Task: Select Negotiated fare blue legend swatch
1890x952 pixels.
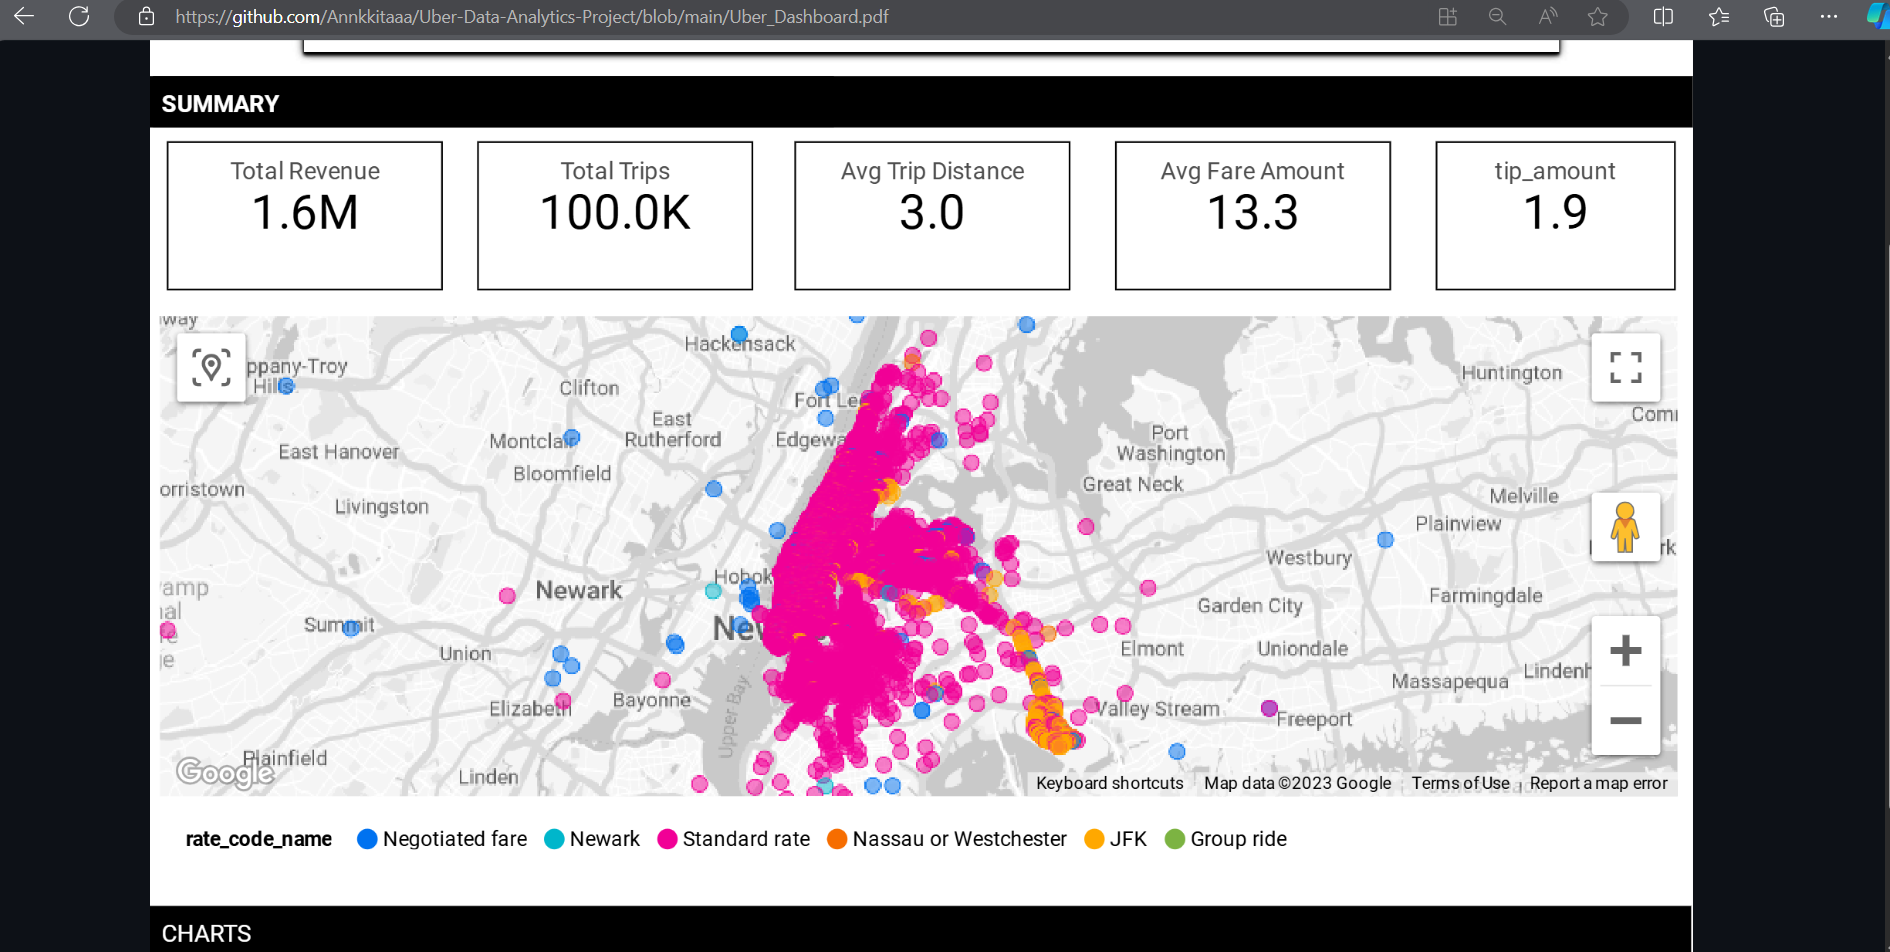Action: pyautogui.click(x=367, y=839)
